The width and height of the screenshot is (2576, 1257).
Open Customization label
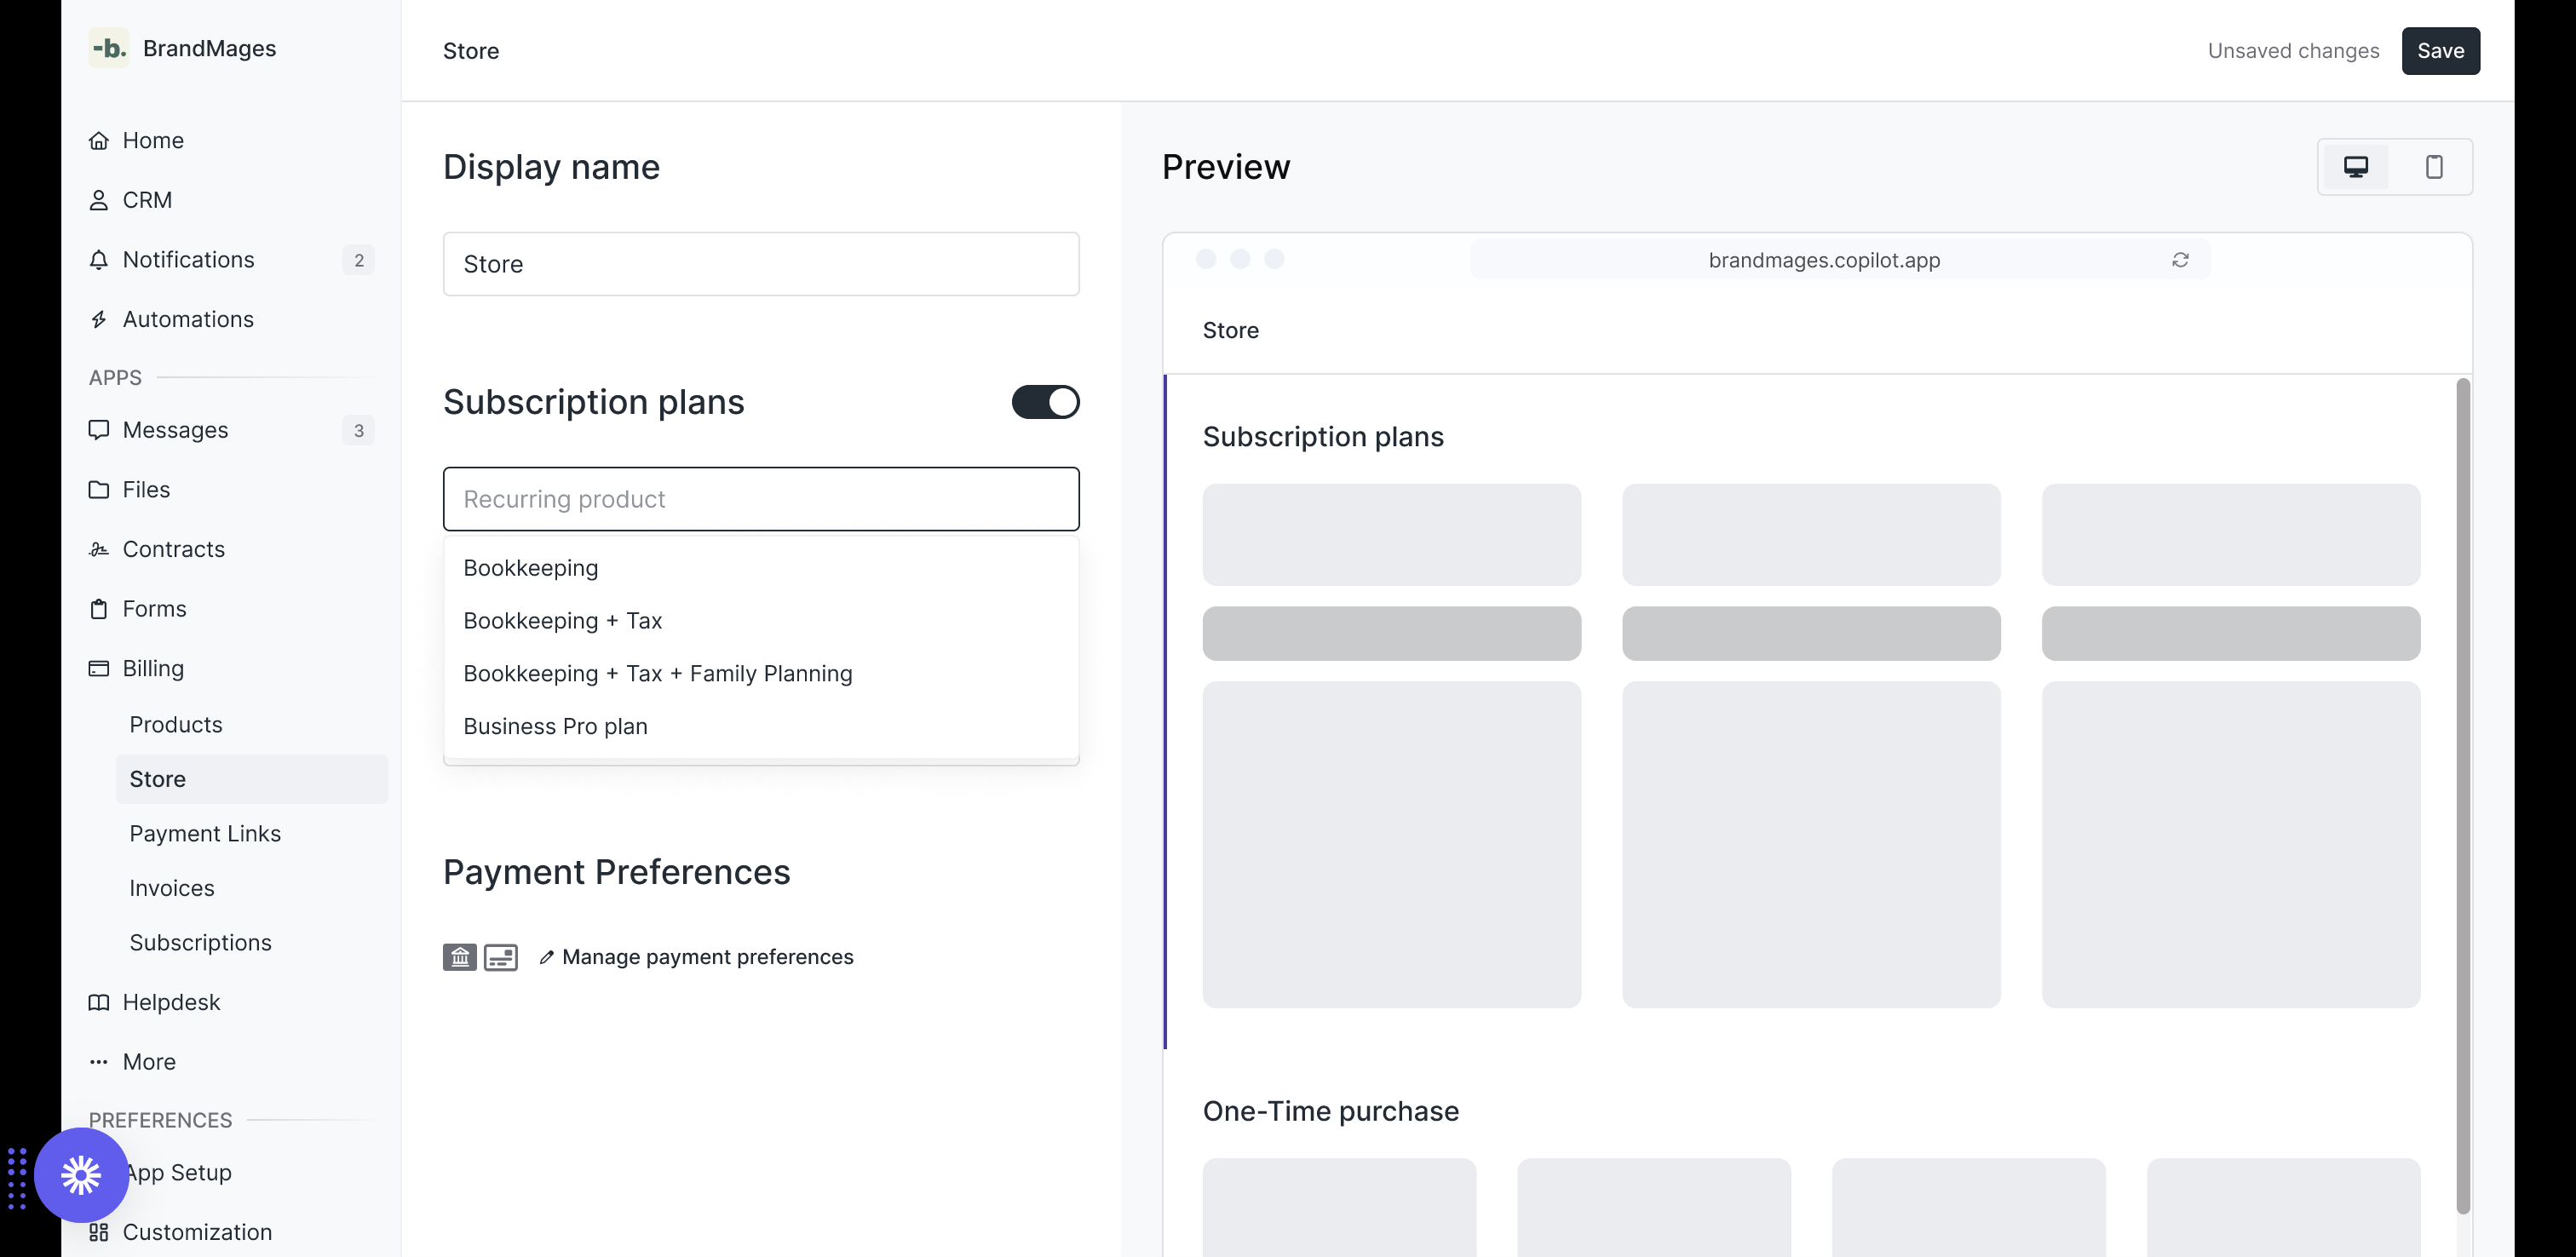point(197,1232)
